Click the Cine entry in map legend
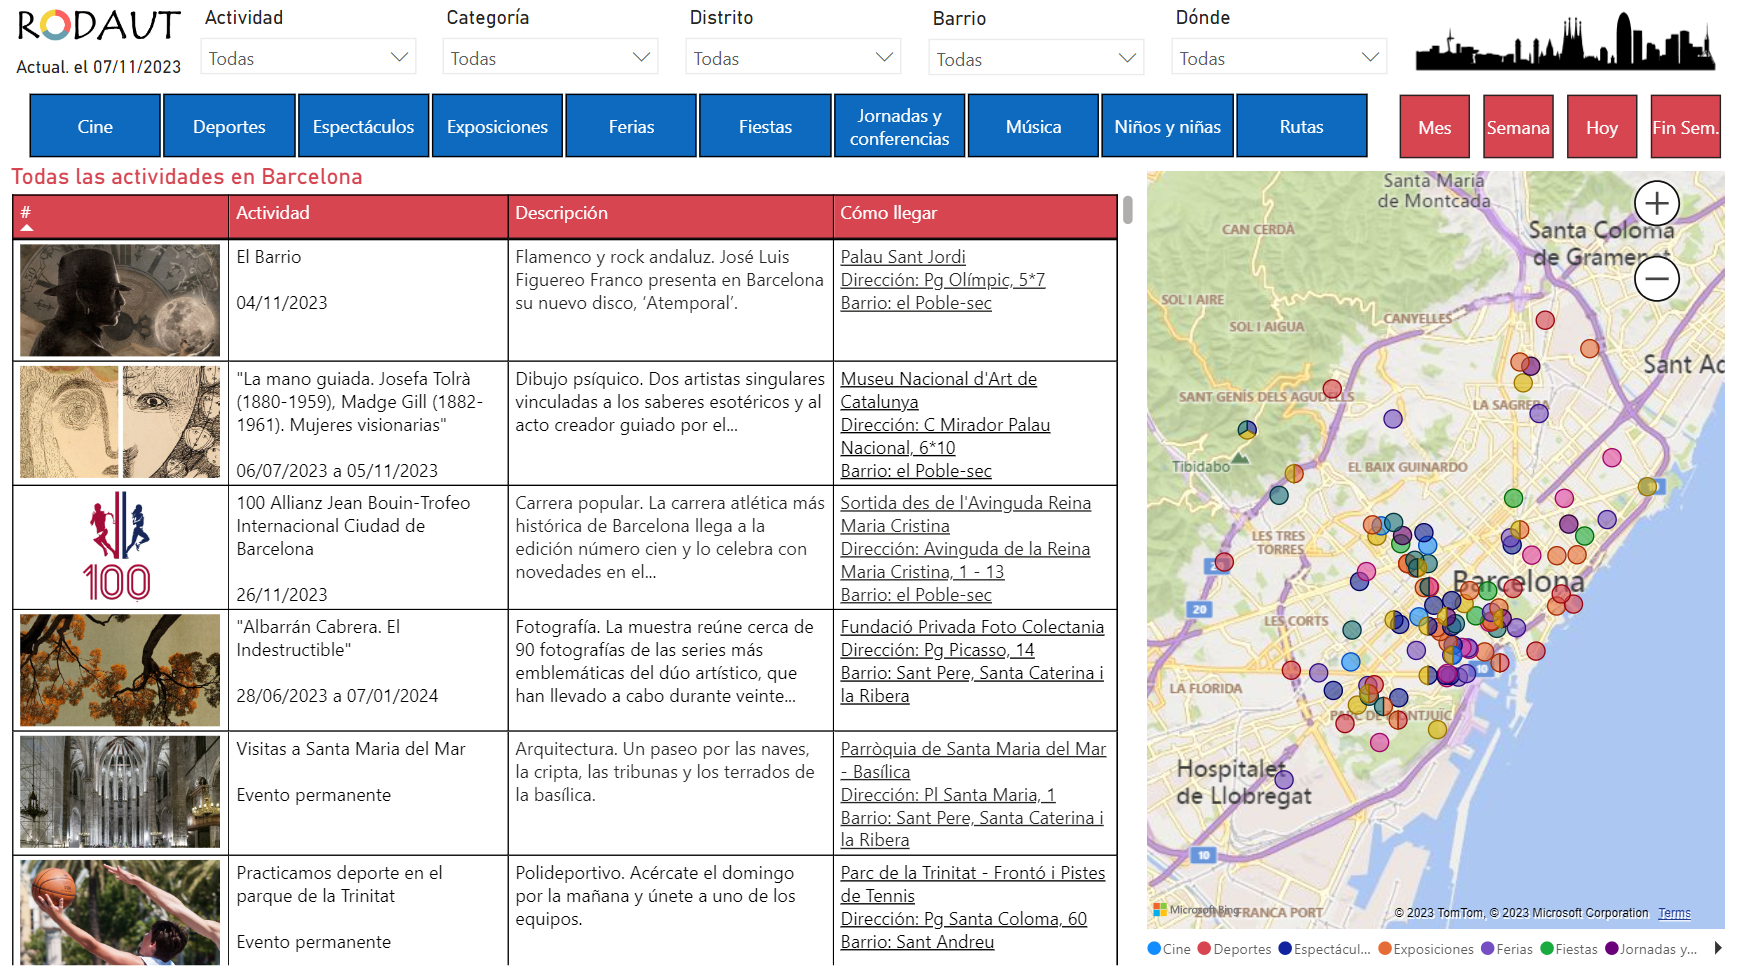 click(x=1169, y=949)
